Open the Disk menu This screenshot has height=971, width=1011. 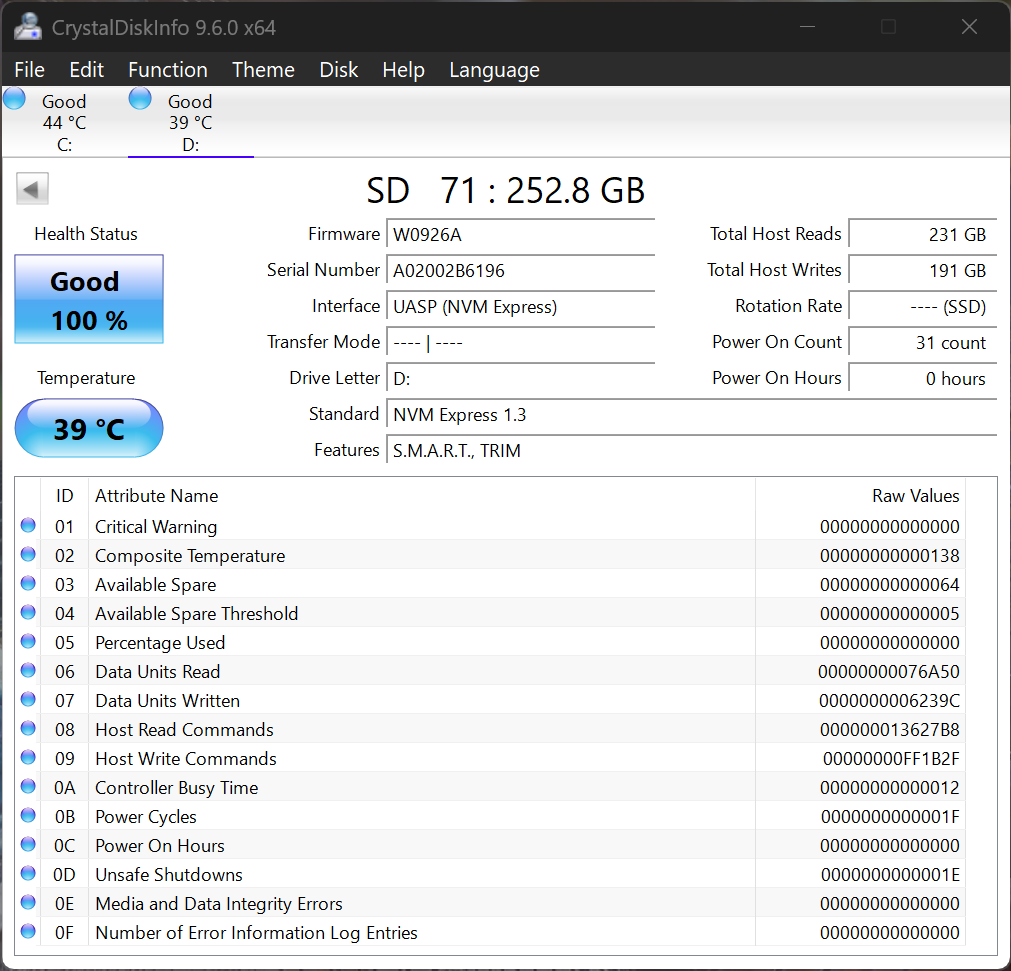click(x=338, y=70)
